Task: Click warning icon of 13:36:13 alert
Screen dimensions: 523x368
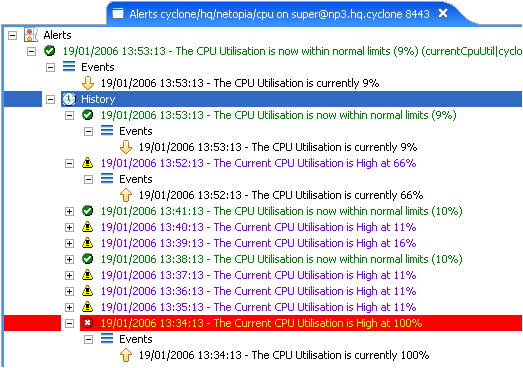Action: click(x=88, y=291)
